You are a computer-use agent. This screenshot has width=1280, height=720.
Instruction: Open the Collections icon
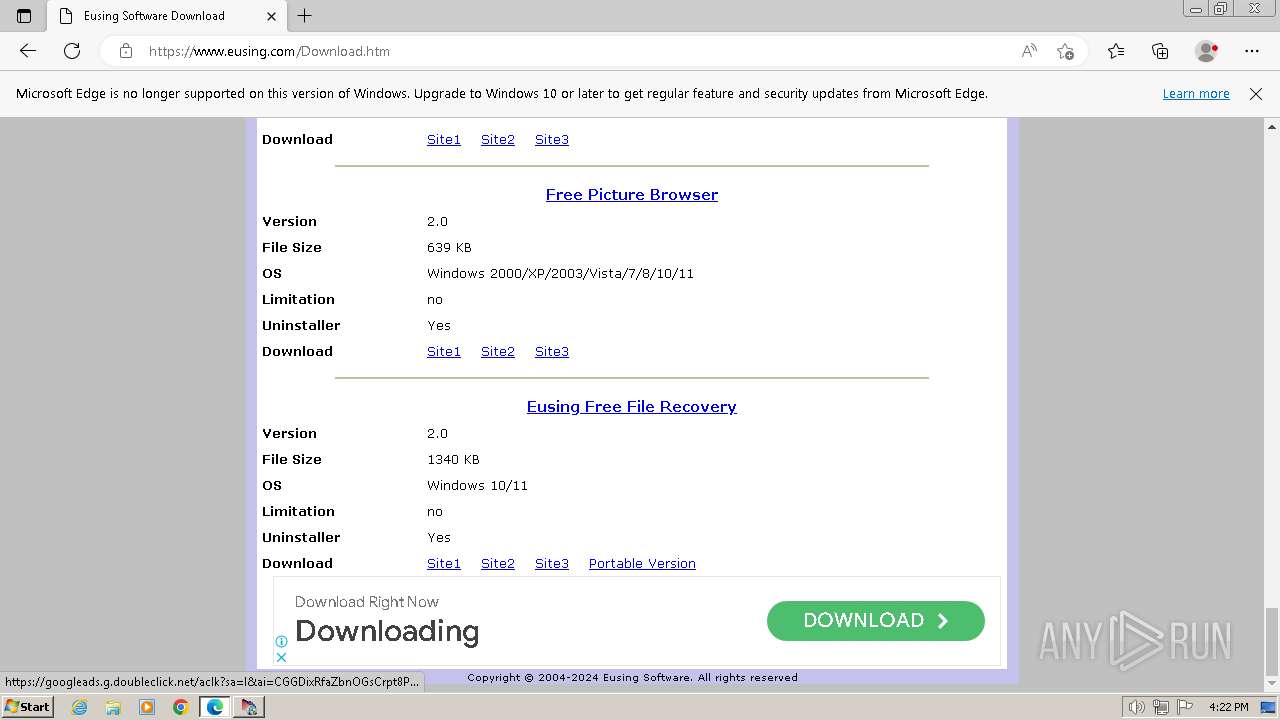pyautogui.click(x=1160, y=51)
